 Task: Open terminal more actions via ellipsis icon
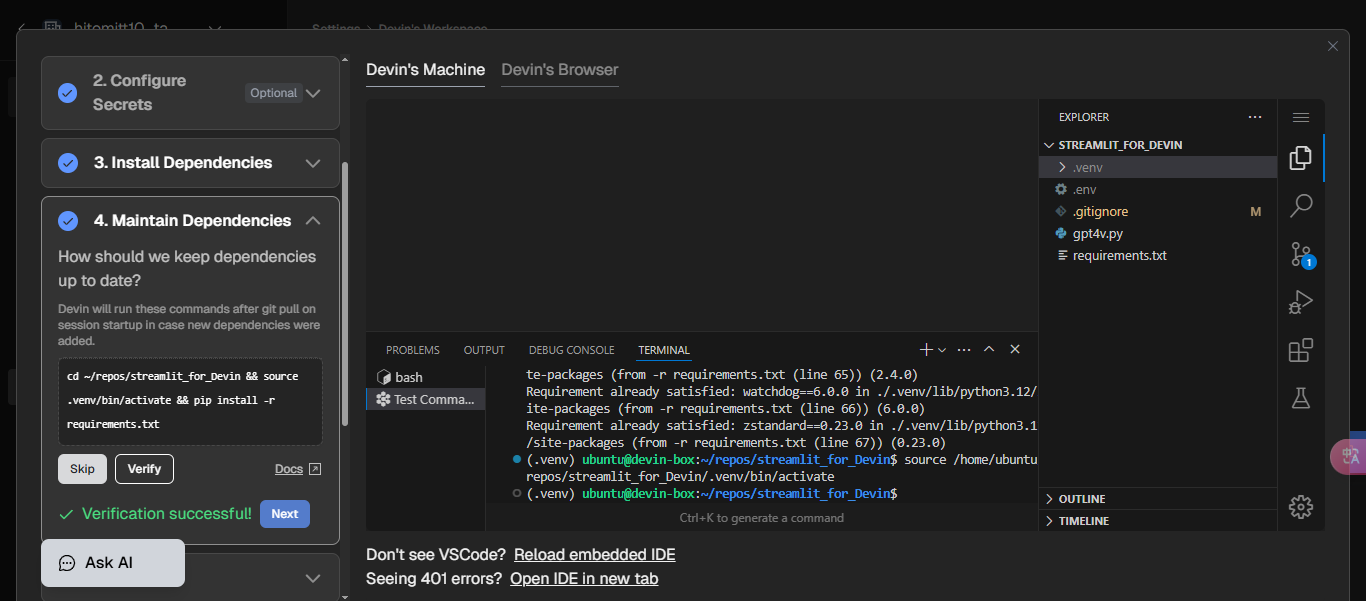963,349
